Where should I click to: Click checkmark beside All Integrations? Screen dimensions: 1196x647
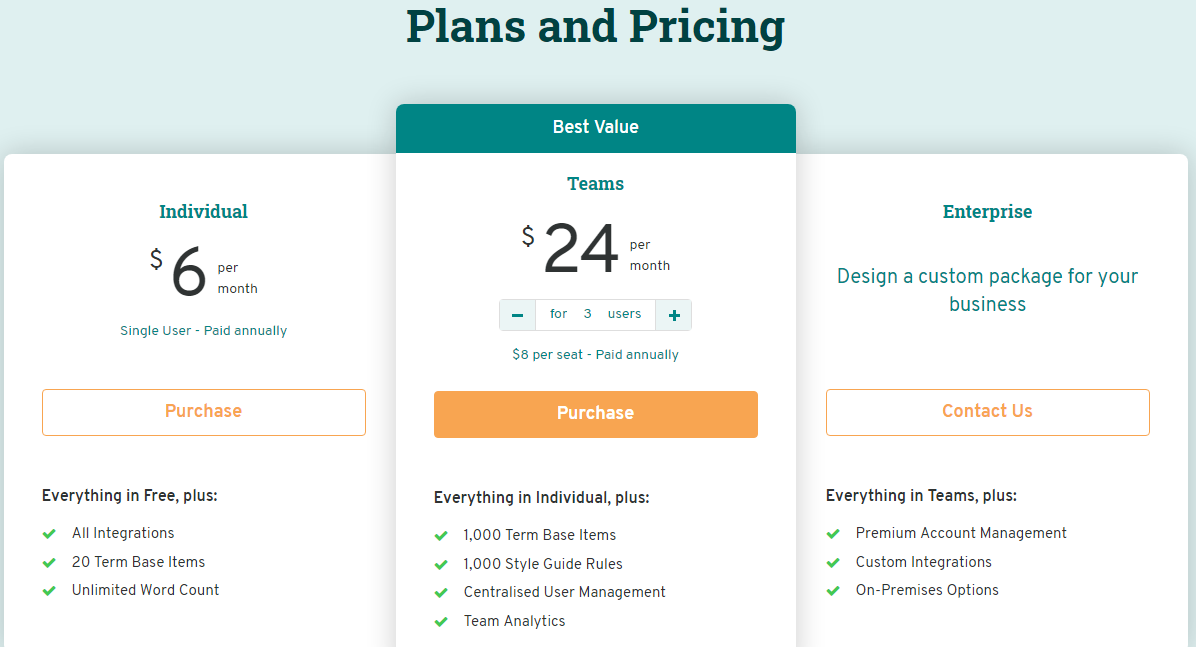pos(49,533)
